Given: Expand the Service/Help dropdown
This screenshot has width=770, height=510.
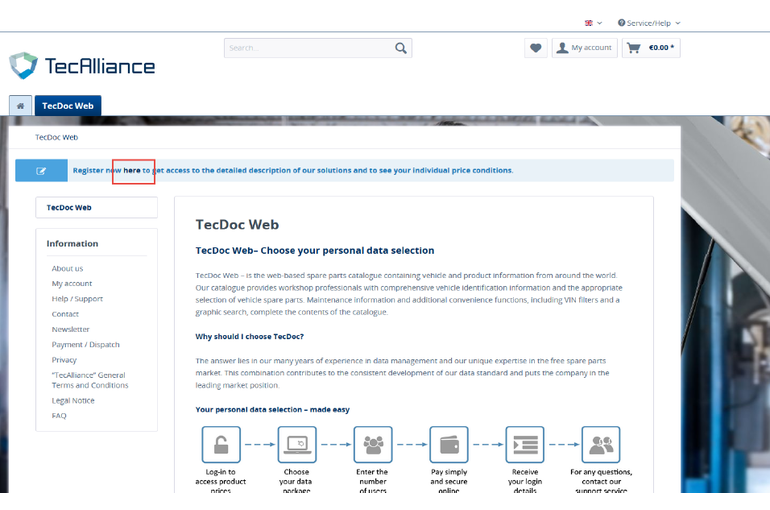Looking at the screenshot, I should coord(649,23).
